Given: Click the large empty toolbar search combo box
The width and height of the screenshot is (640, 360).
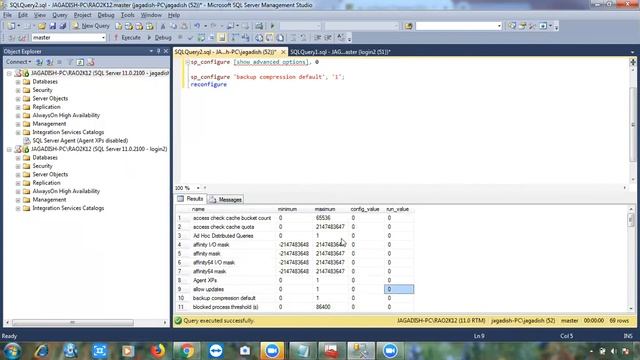Looking at the screenshot, I should click(458, 26).
